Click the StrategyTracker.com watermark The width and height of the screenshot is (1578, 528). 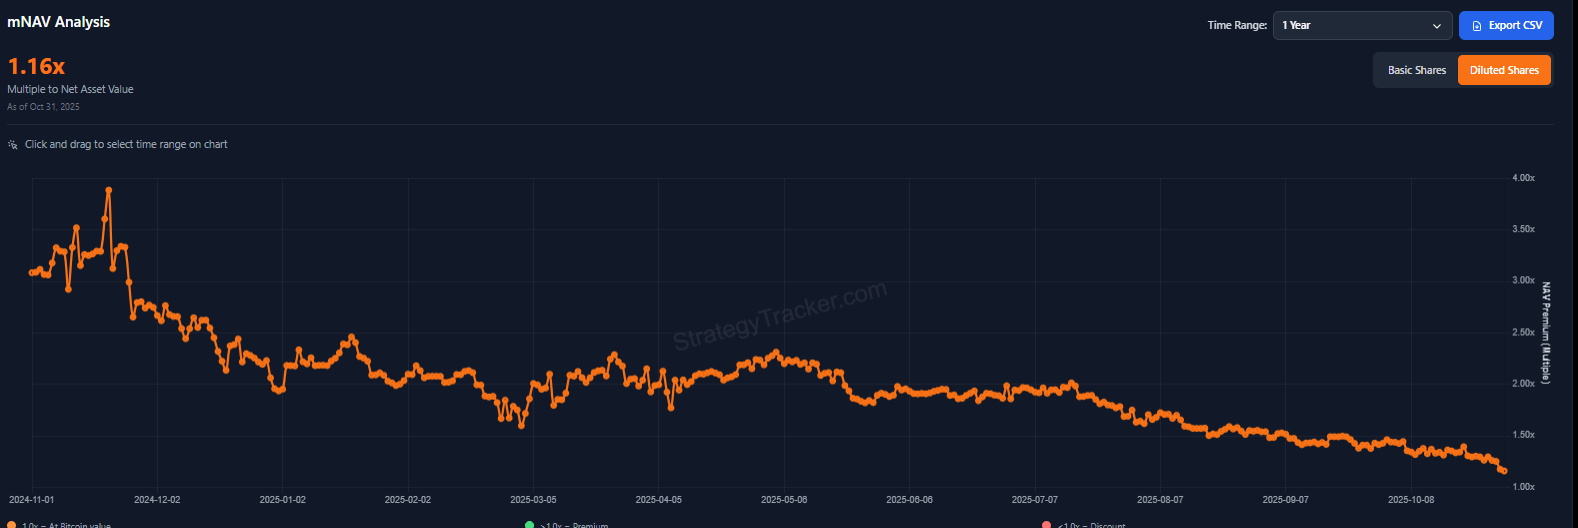coord(779,316)
